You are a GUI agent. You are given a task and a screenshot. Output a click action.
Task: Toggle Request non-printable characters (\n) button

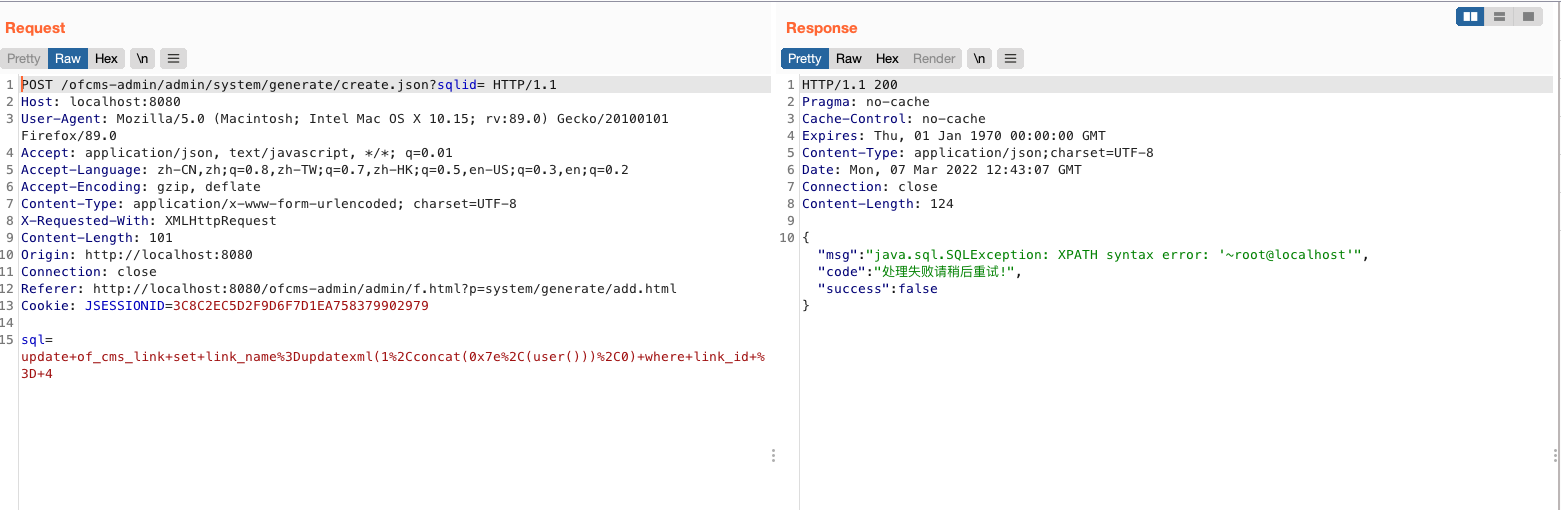point(143,59)
